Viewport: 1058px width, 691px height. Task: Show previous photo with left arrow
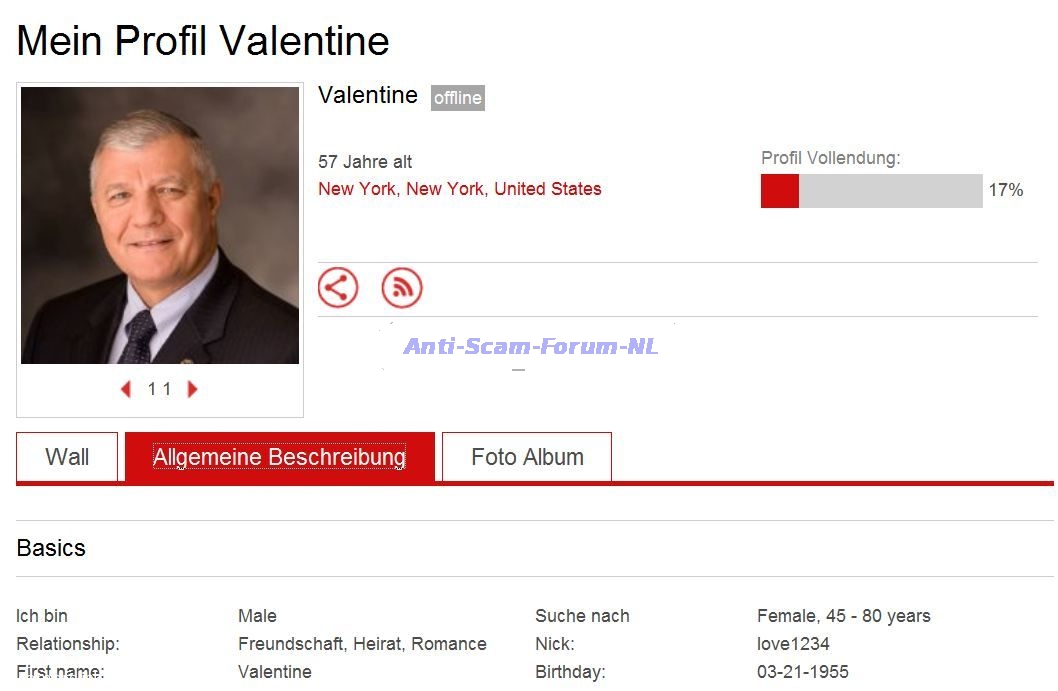pyautogui.click(x=126, y=389)
